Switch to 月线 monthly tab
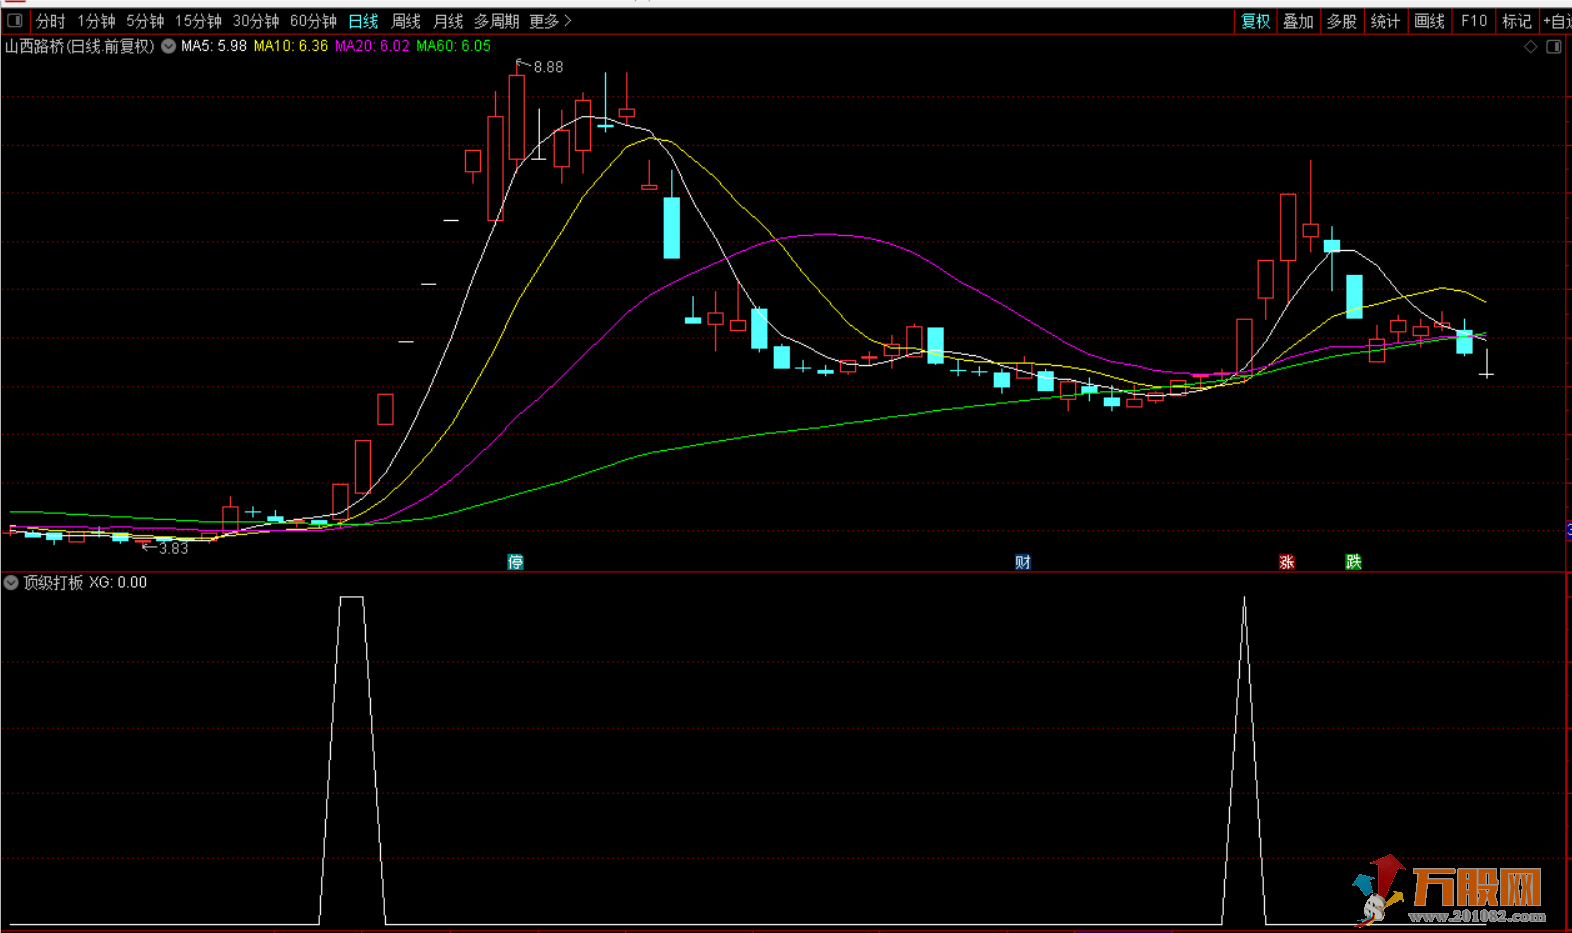Image resolution: width=1572 pixels, height=933 pixels. point(448,21)
